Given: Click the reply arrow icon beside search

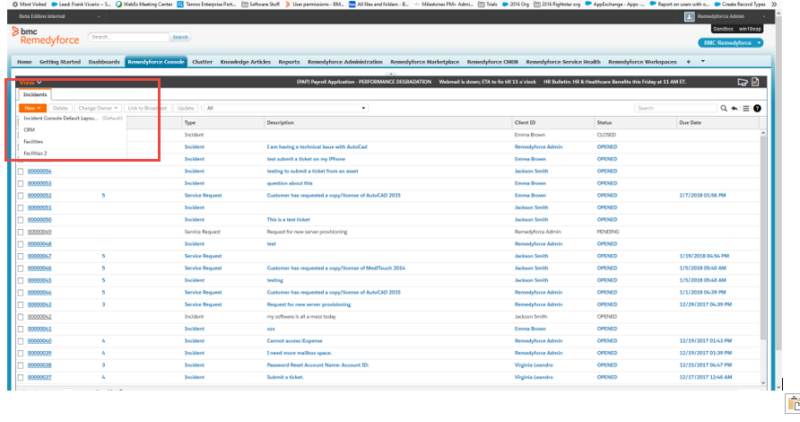Looking at the screenshot, I should tap(735, 108).
